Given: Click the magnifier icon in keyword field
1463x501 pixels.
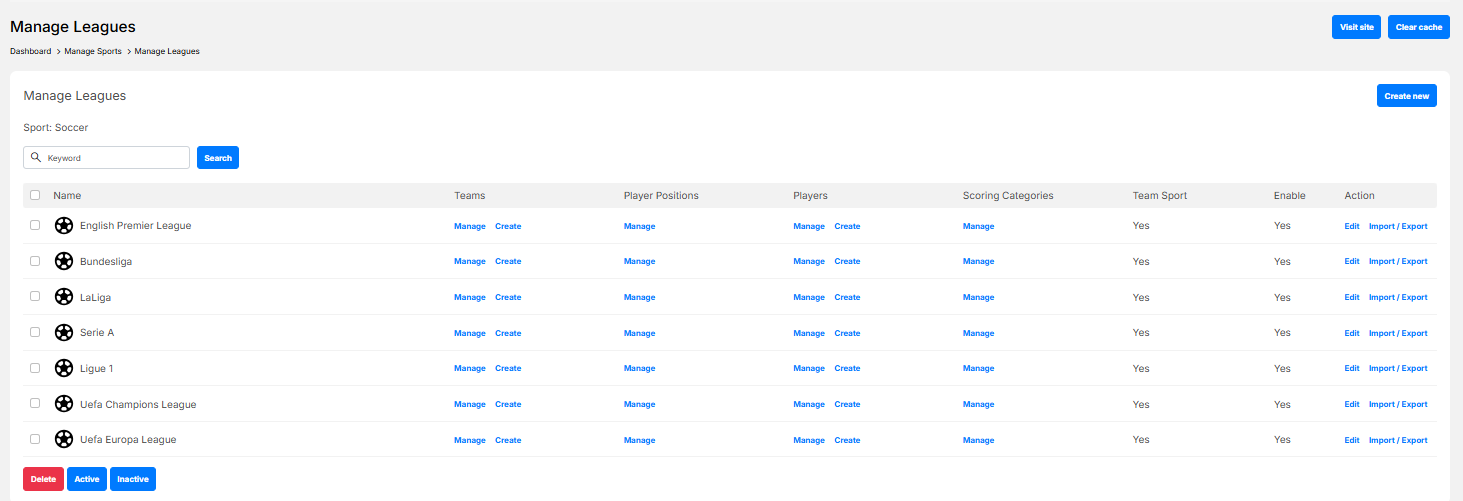Looking at the screenshot, I should (x=36, y=158).
